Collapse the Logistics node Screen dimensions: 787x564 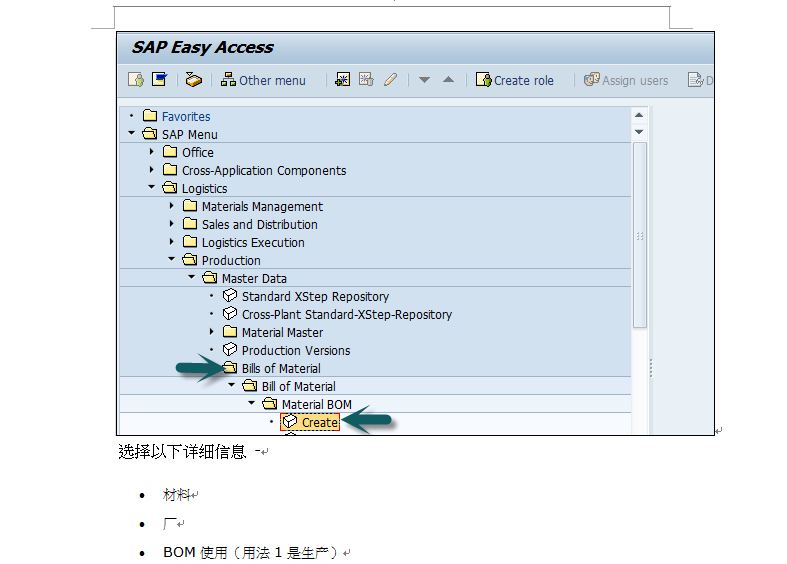pos(152,187)
